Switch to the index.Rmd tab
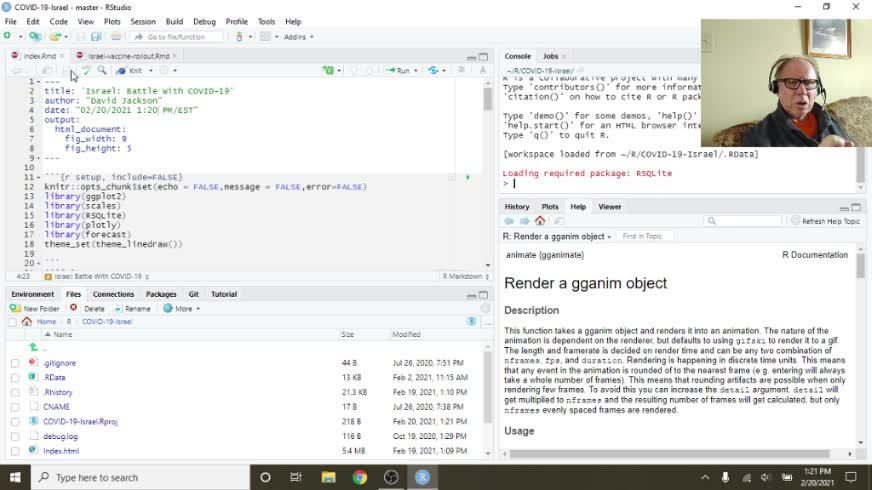Screen dimensions: 872x490 39,56
